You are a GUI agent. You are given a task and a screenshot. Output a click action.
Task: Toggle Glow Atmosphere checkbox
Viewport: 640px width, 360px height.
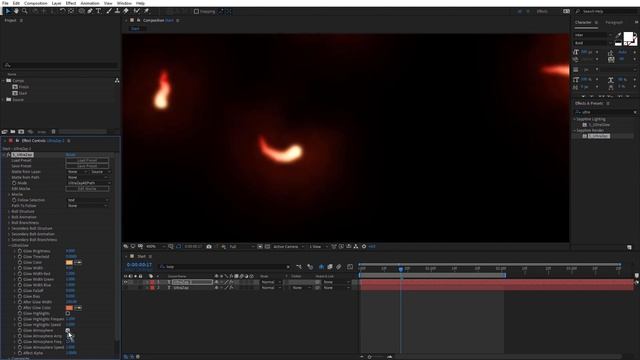pyautogui.click(x=68, y=330)
